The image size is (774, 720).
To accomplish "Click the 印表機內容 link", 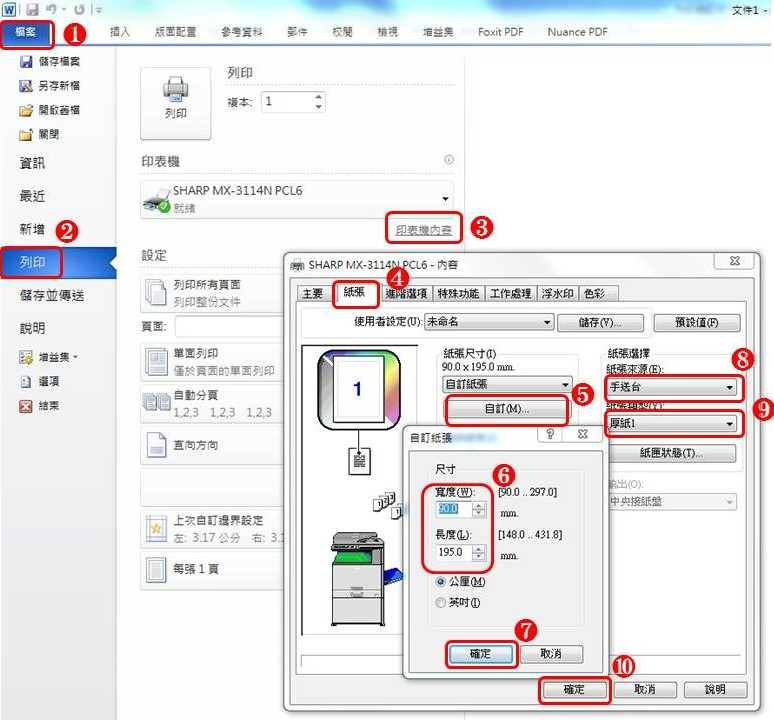I will [423, 230].
